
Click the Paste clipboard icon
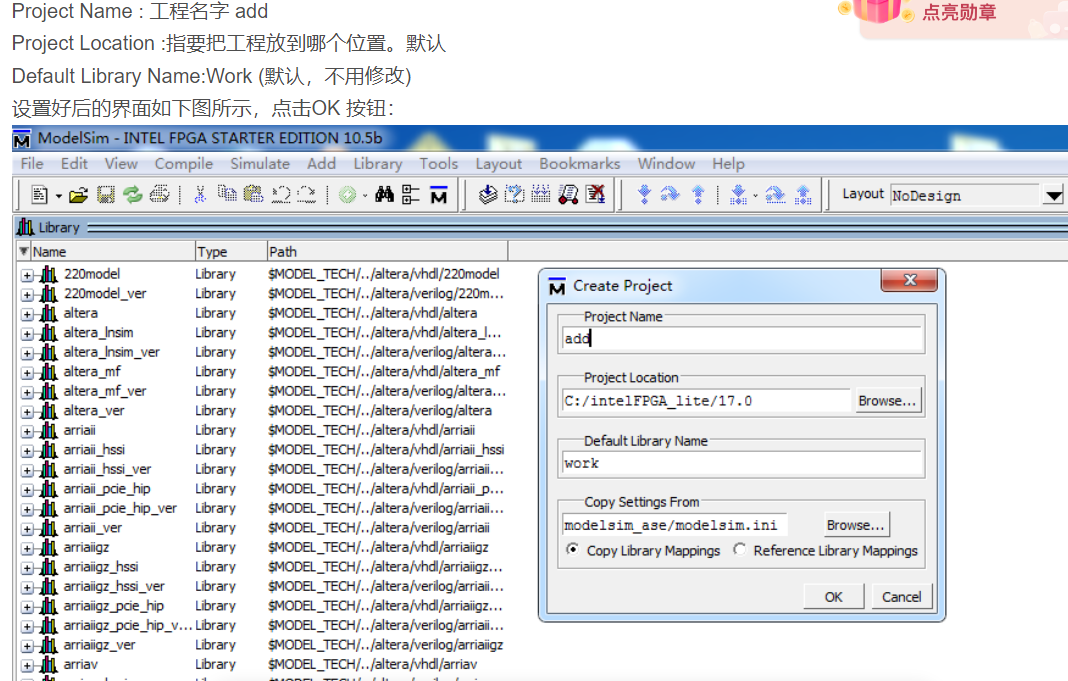tap(253, 195)
